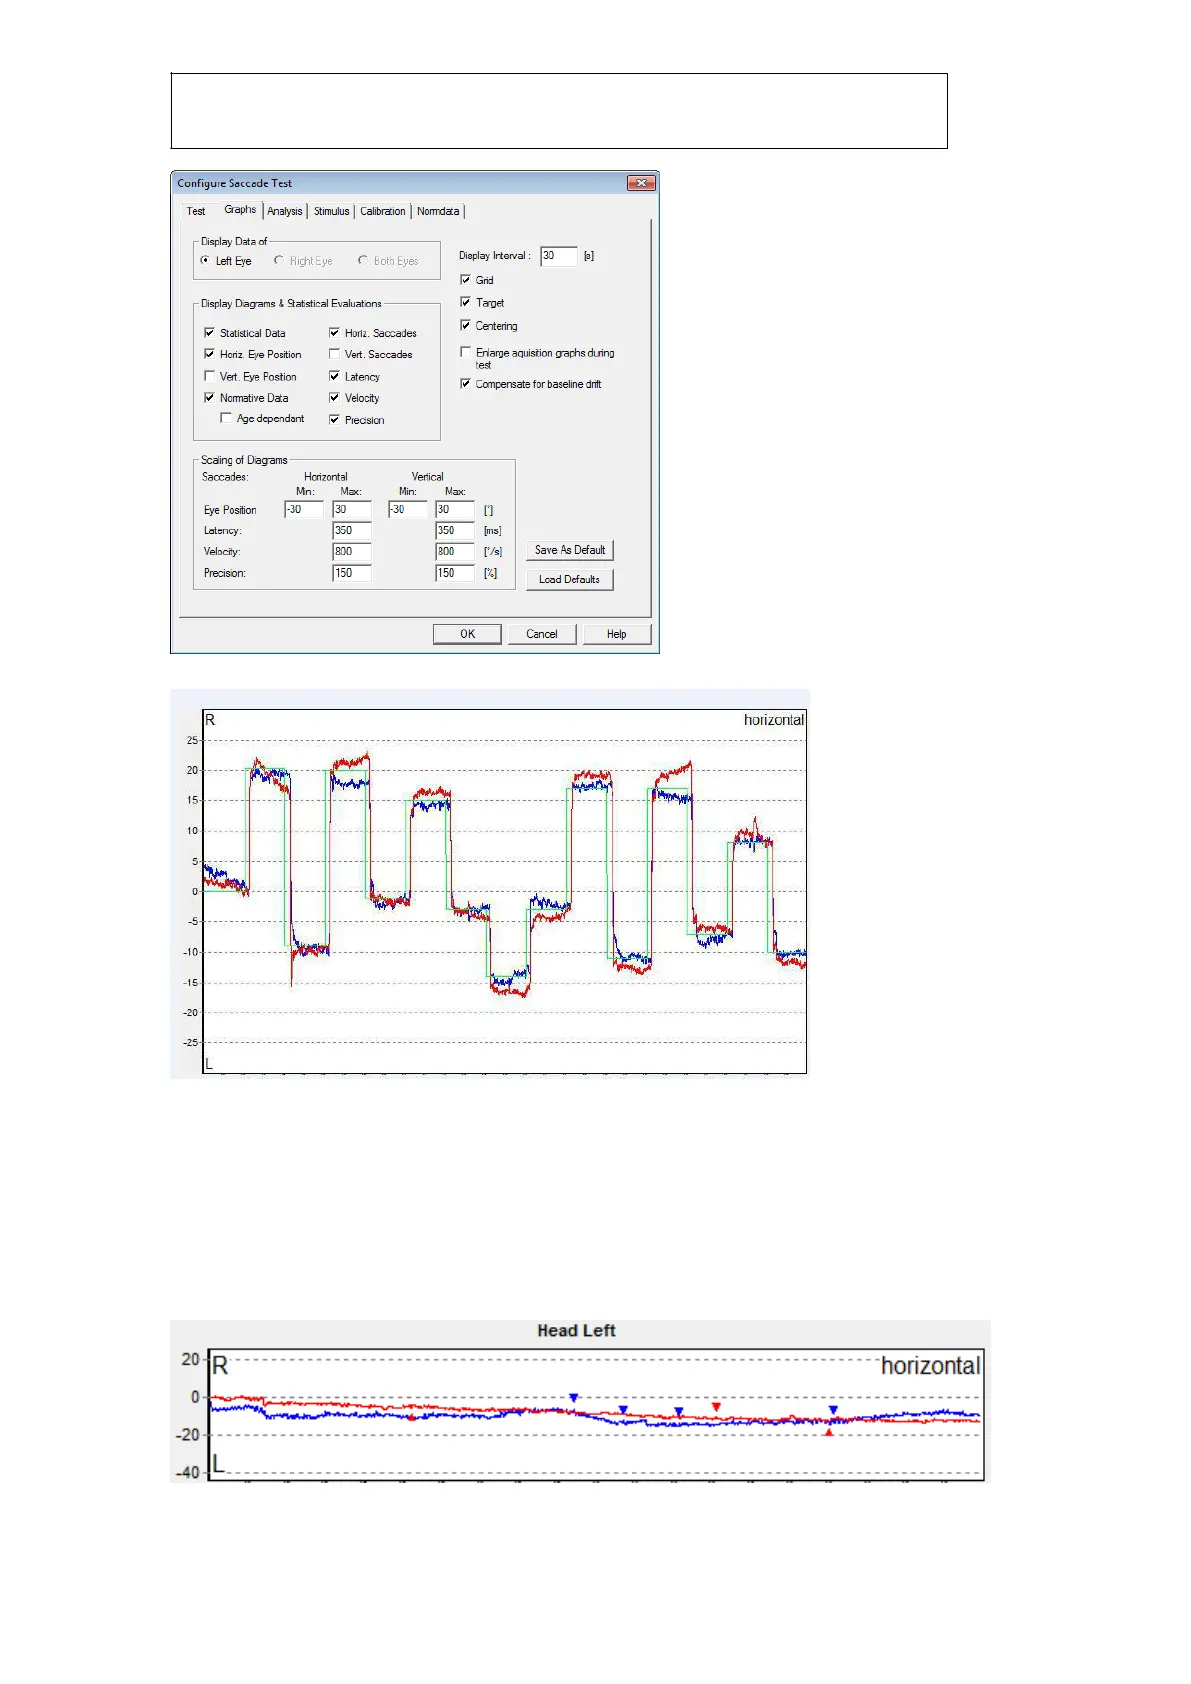Click the Save As Default button
This screenshot has width=1191, height=1684.
(x=569, y=550)
